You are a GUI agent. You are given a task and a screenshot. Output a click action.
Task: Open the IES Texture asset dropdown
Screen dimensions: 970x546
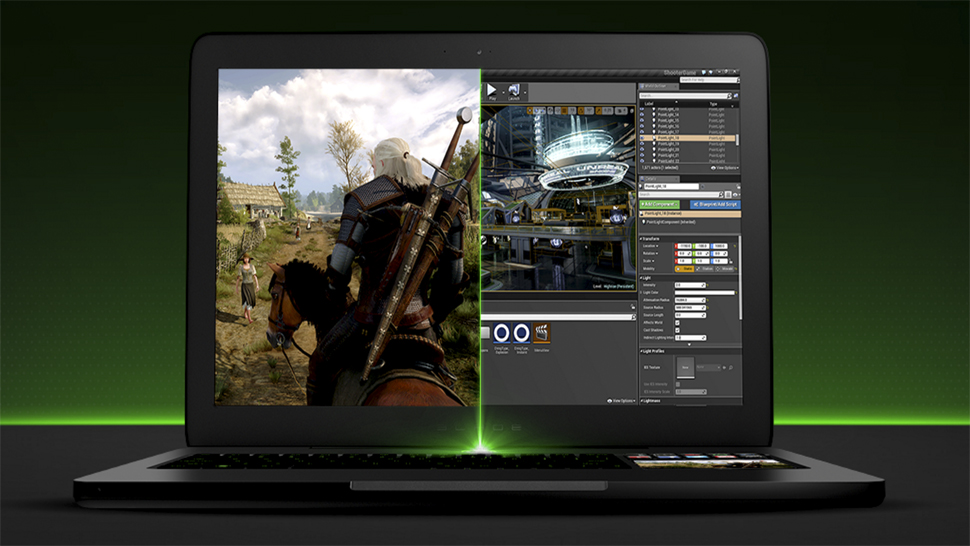709,367
